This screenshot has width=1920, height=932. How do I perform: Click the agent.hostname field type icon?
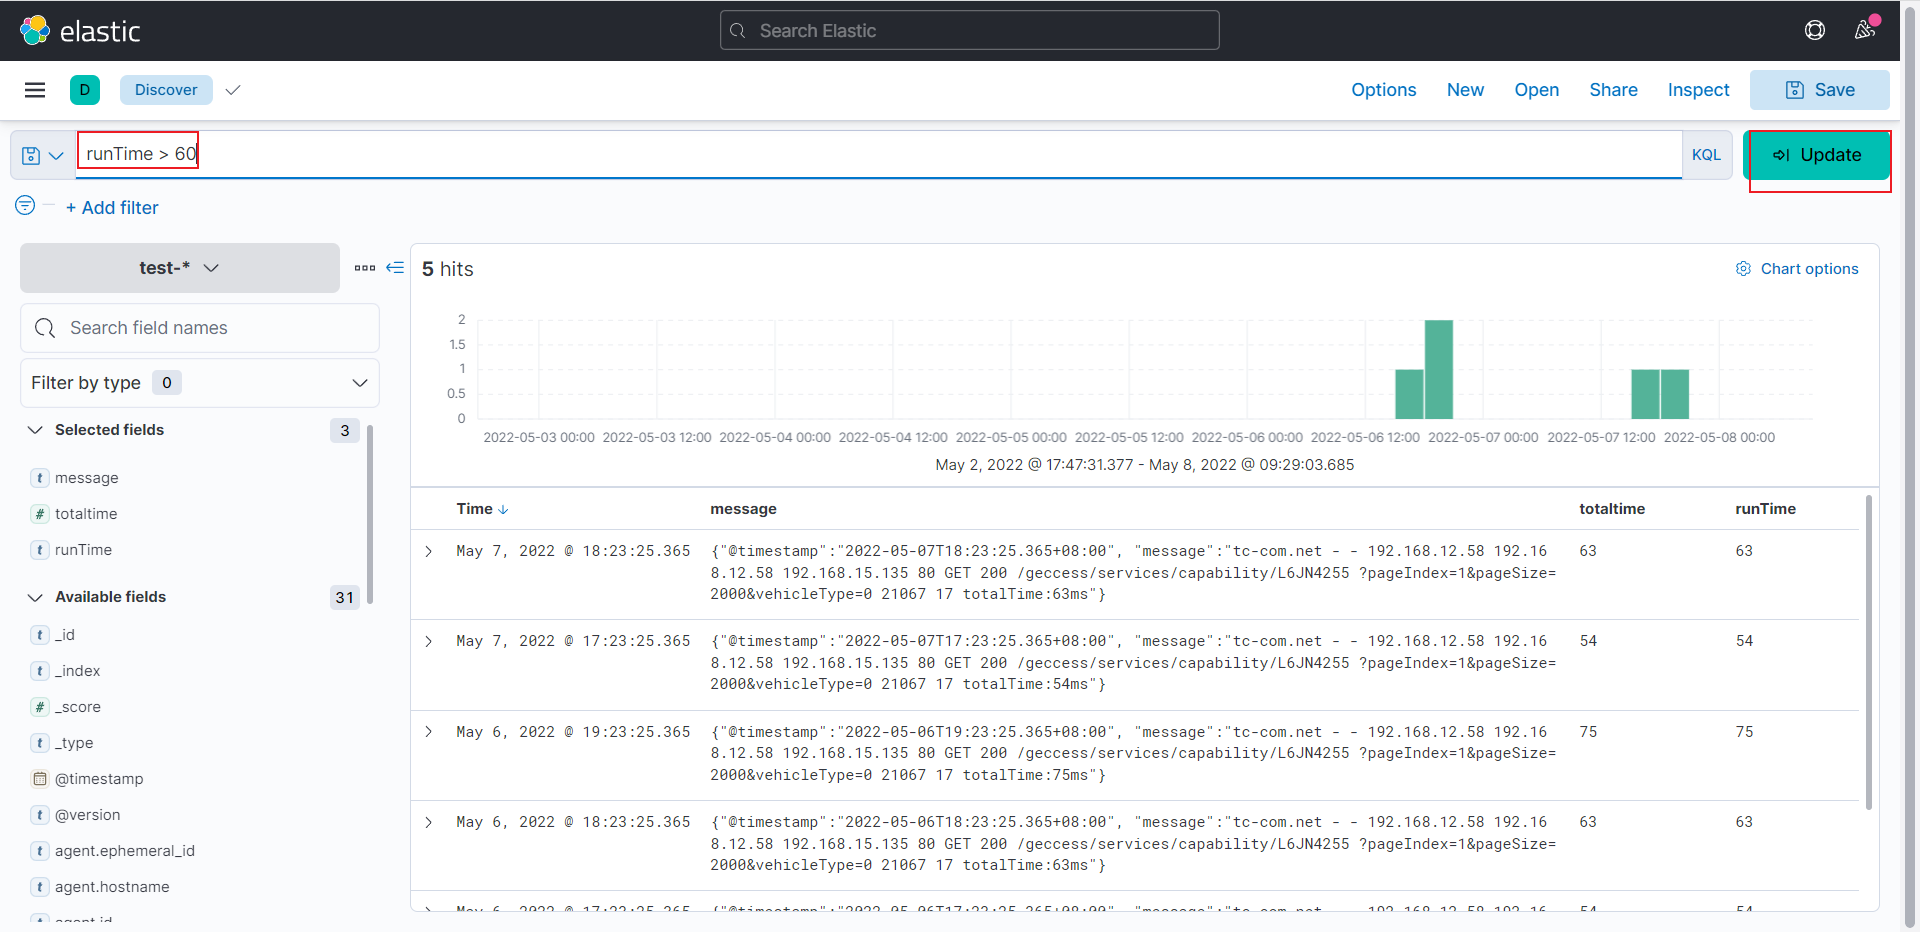pos(40,887)
